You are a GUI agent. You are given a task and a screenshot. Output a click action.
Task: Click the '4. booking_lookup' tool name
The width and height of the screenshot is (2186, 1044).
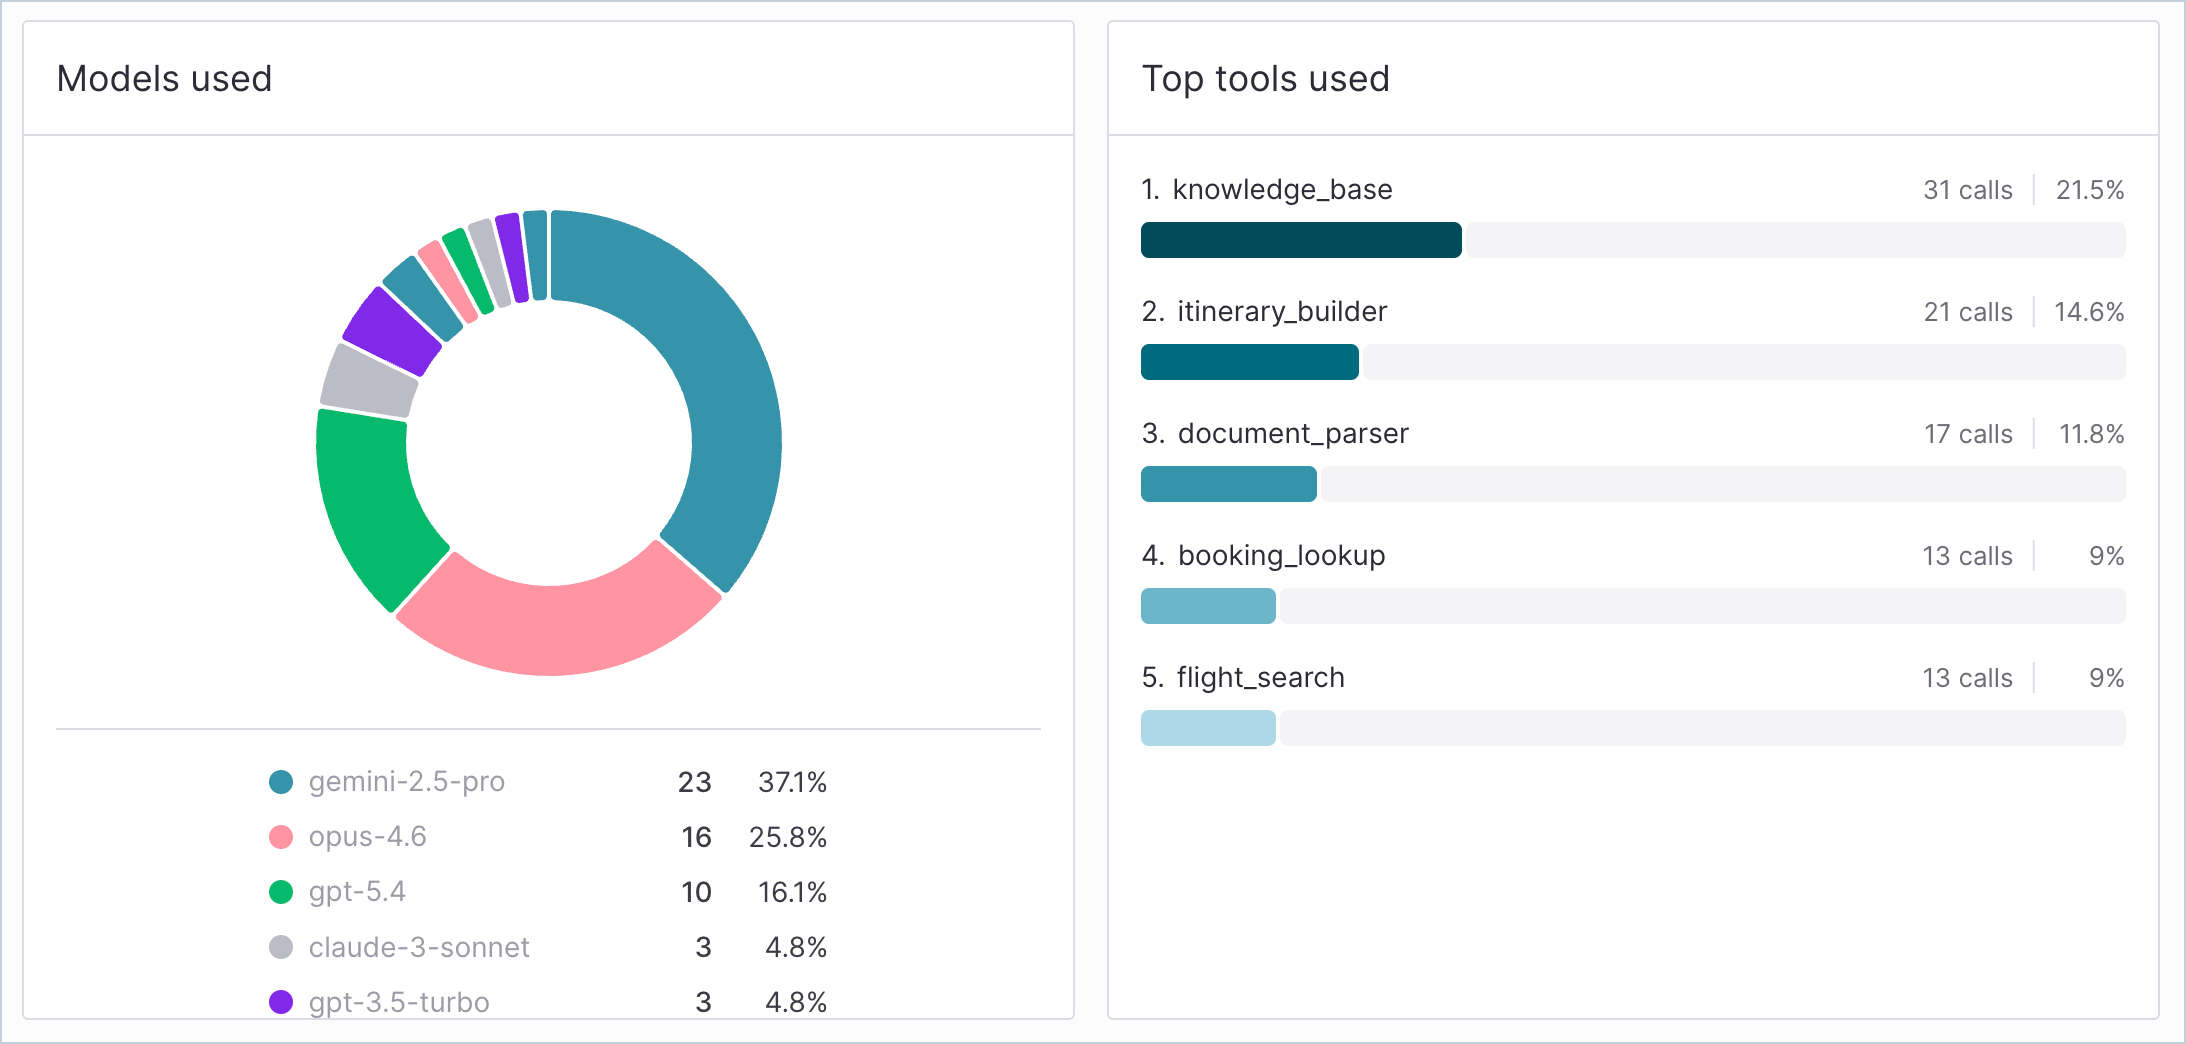pos(1263,556)
